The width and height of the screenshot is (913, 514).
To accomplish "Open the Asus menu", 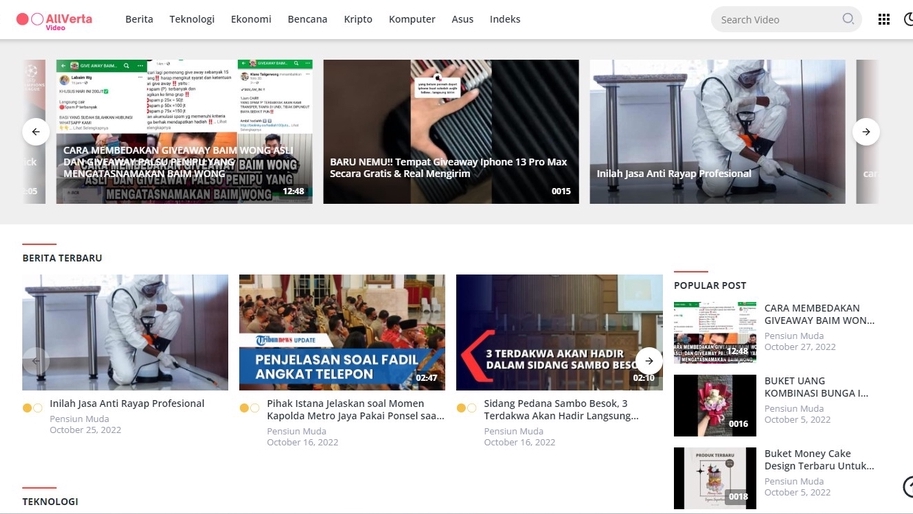I will (x=462, y=19).
